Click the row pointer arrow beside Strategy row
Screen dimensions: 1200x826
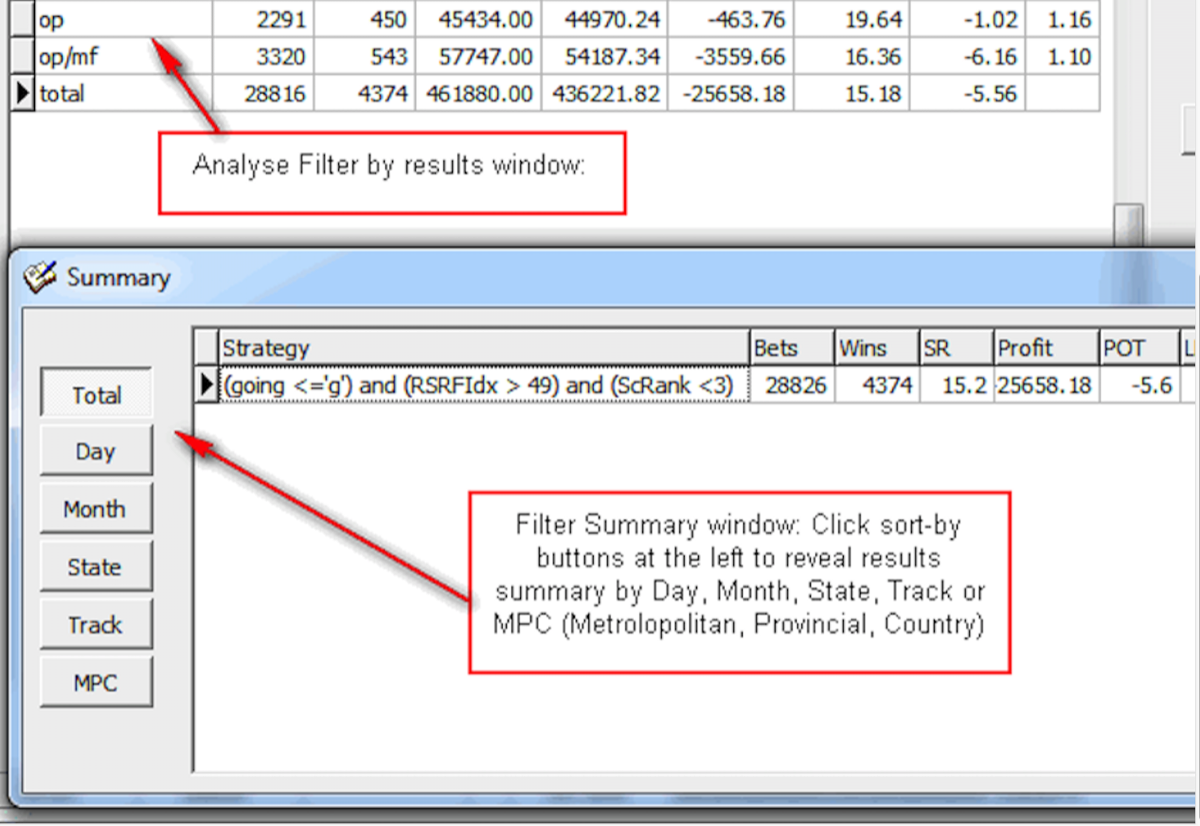pyautogui.click(x=207, y=384)
